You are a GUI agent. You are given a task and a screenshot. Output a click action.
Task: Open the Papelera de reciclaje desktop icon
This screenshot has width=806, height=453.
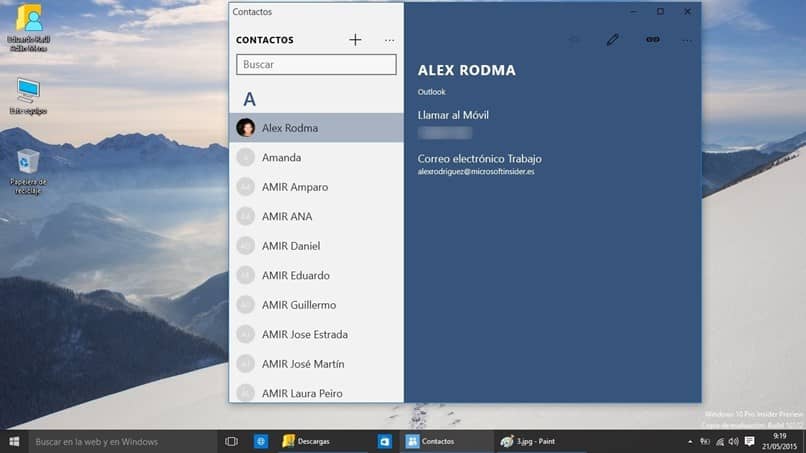(x=28, y=171)
